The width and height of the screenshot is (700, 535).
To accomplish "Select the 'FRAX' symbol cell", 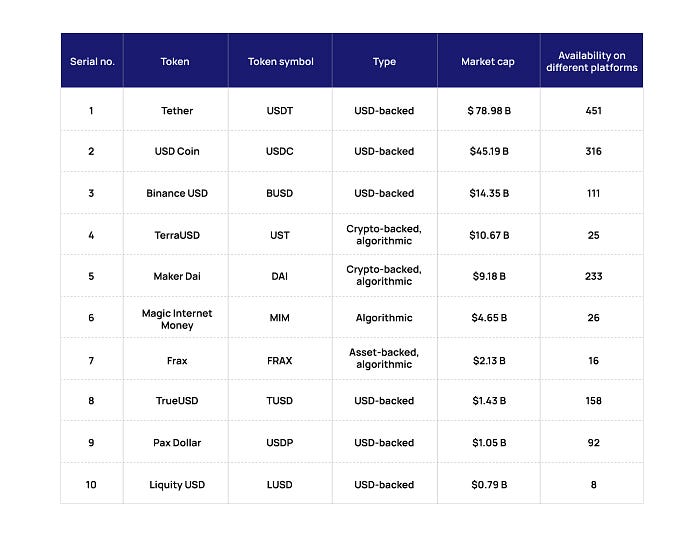I will pyautogui.click(x=280, y=361).
